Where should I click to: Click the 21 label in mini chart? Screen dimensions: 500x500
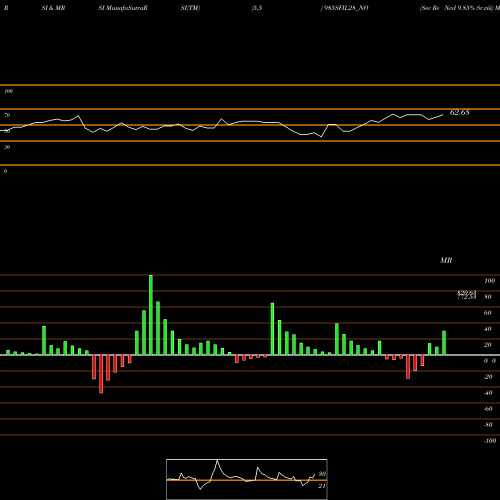tap(322, 486)
